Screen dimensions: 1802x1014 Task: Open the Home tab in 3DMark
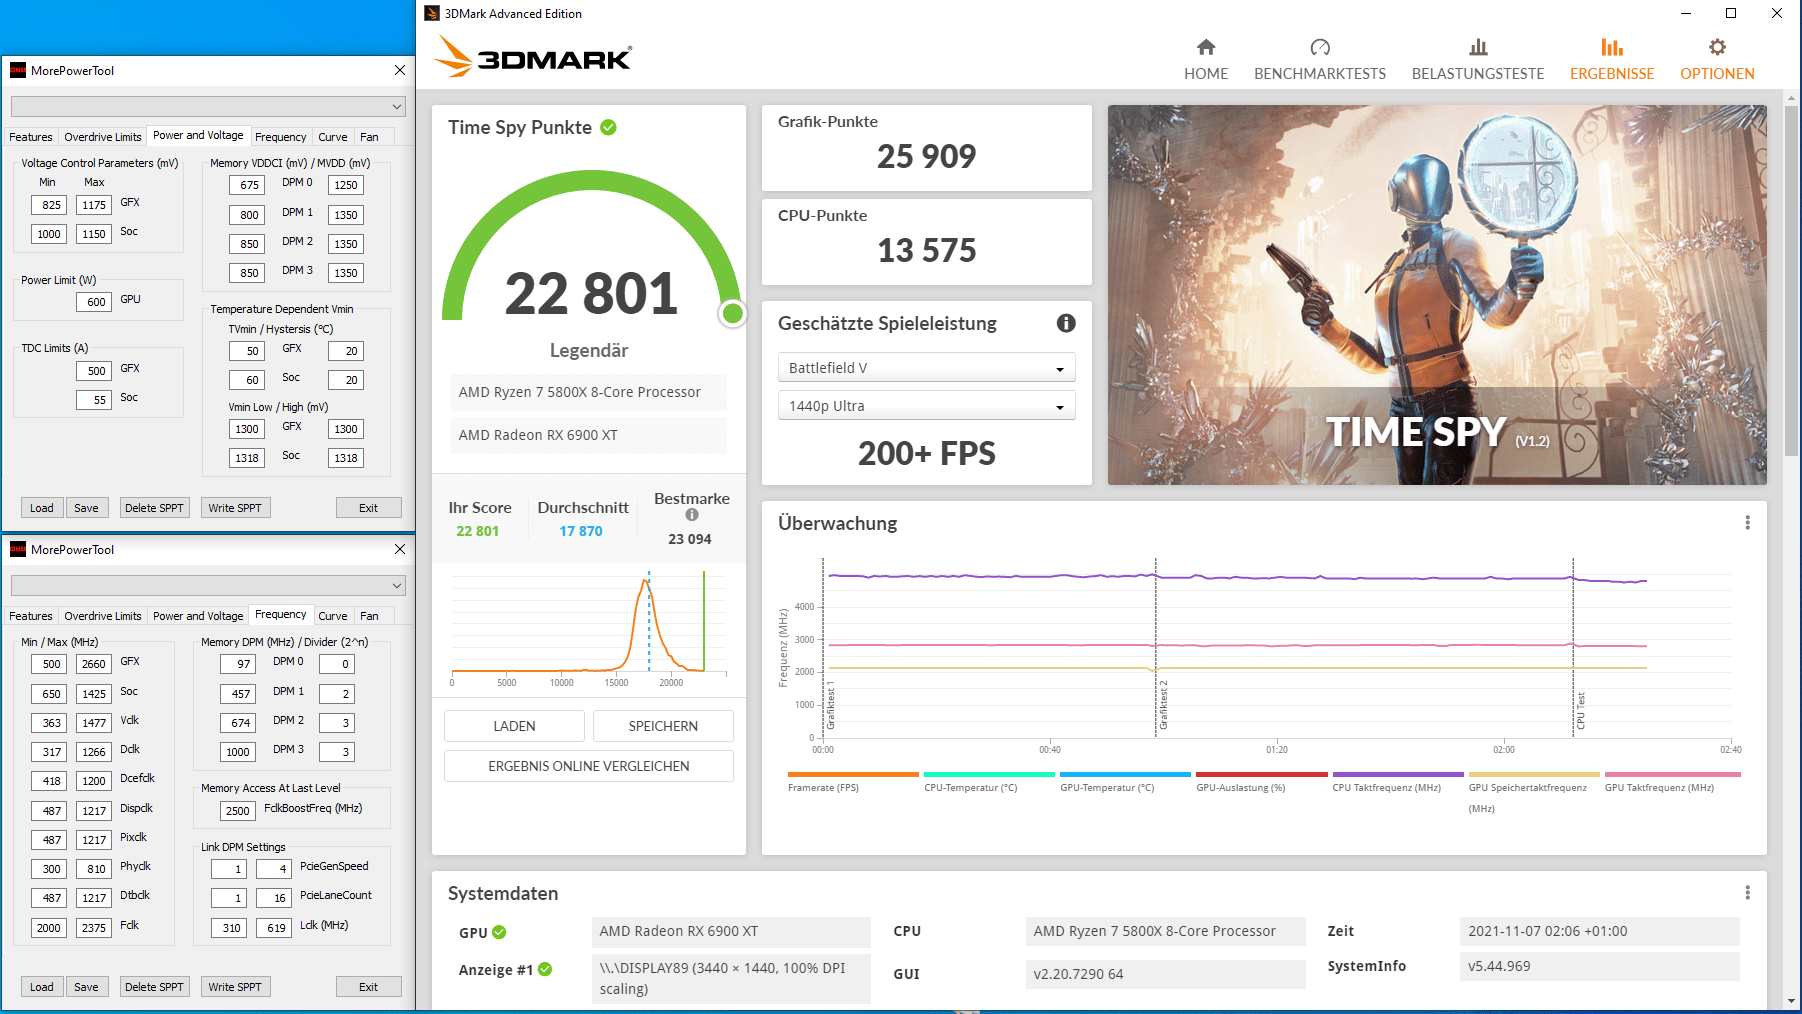[1206, 60]
